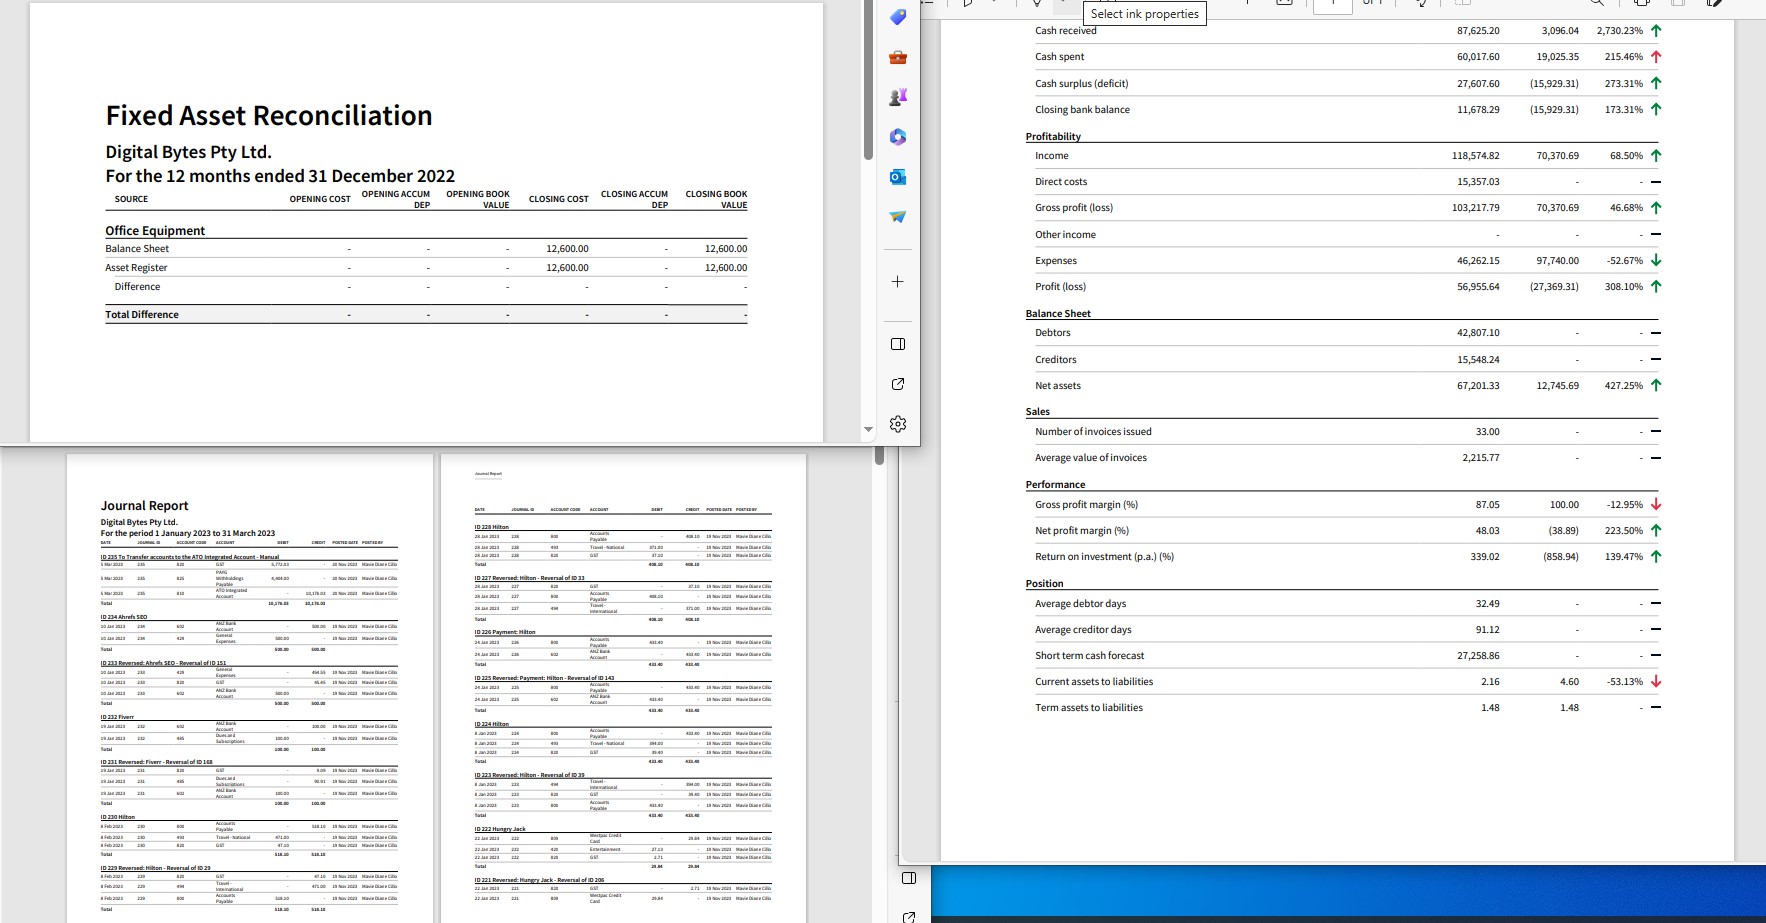Click the "Closing bank balance" row label
This screenshot has height=923, width=1766.
tap(1083, 110)
